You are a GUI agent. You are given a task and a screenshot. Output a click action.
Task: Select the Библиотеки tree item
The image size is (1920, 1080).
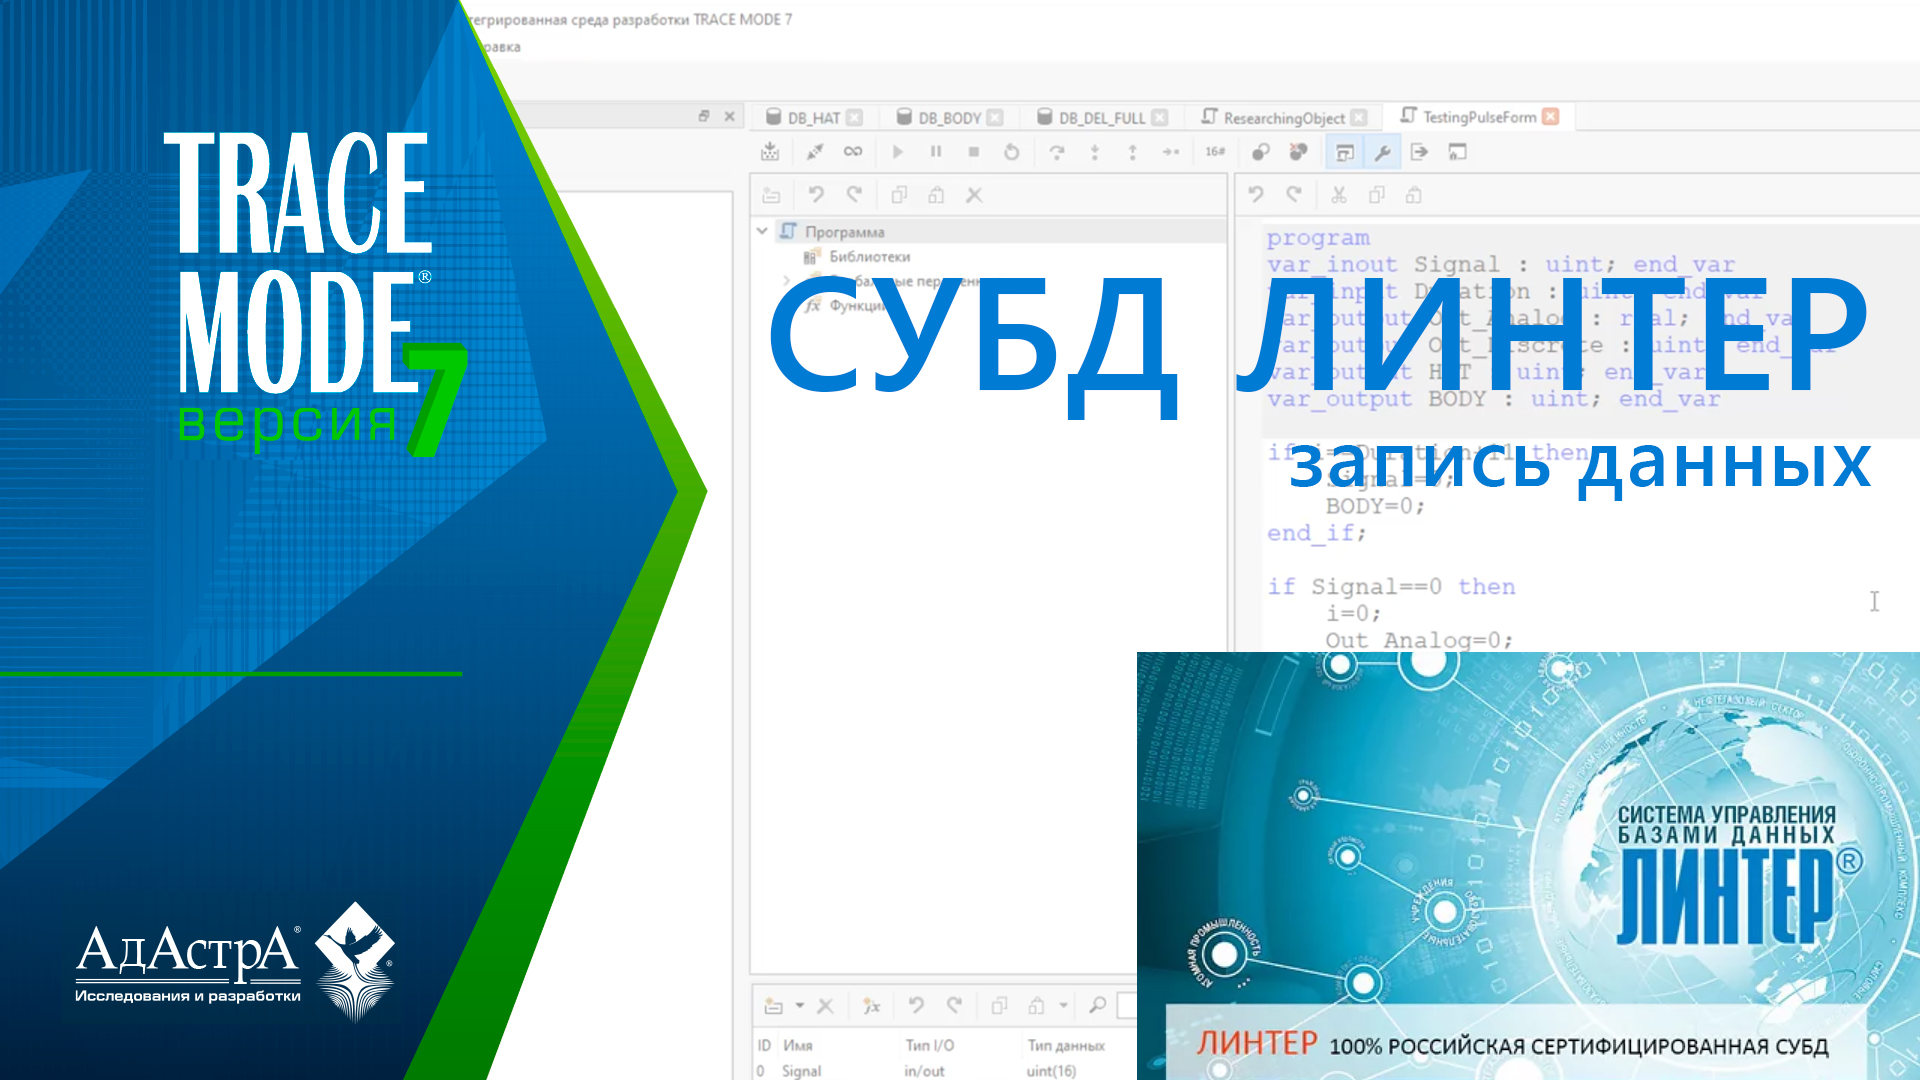point(869,256)
